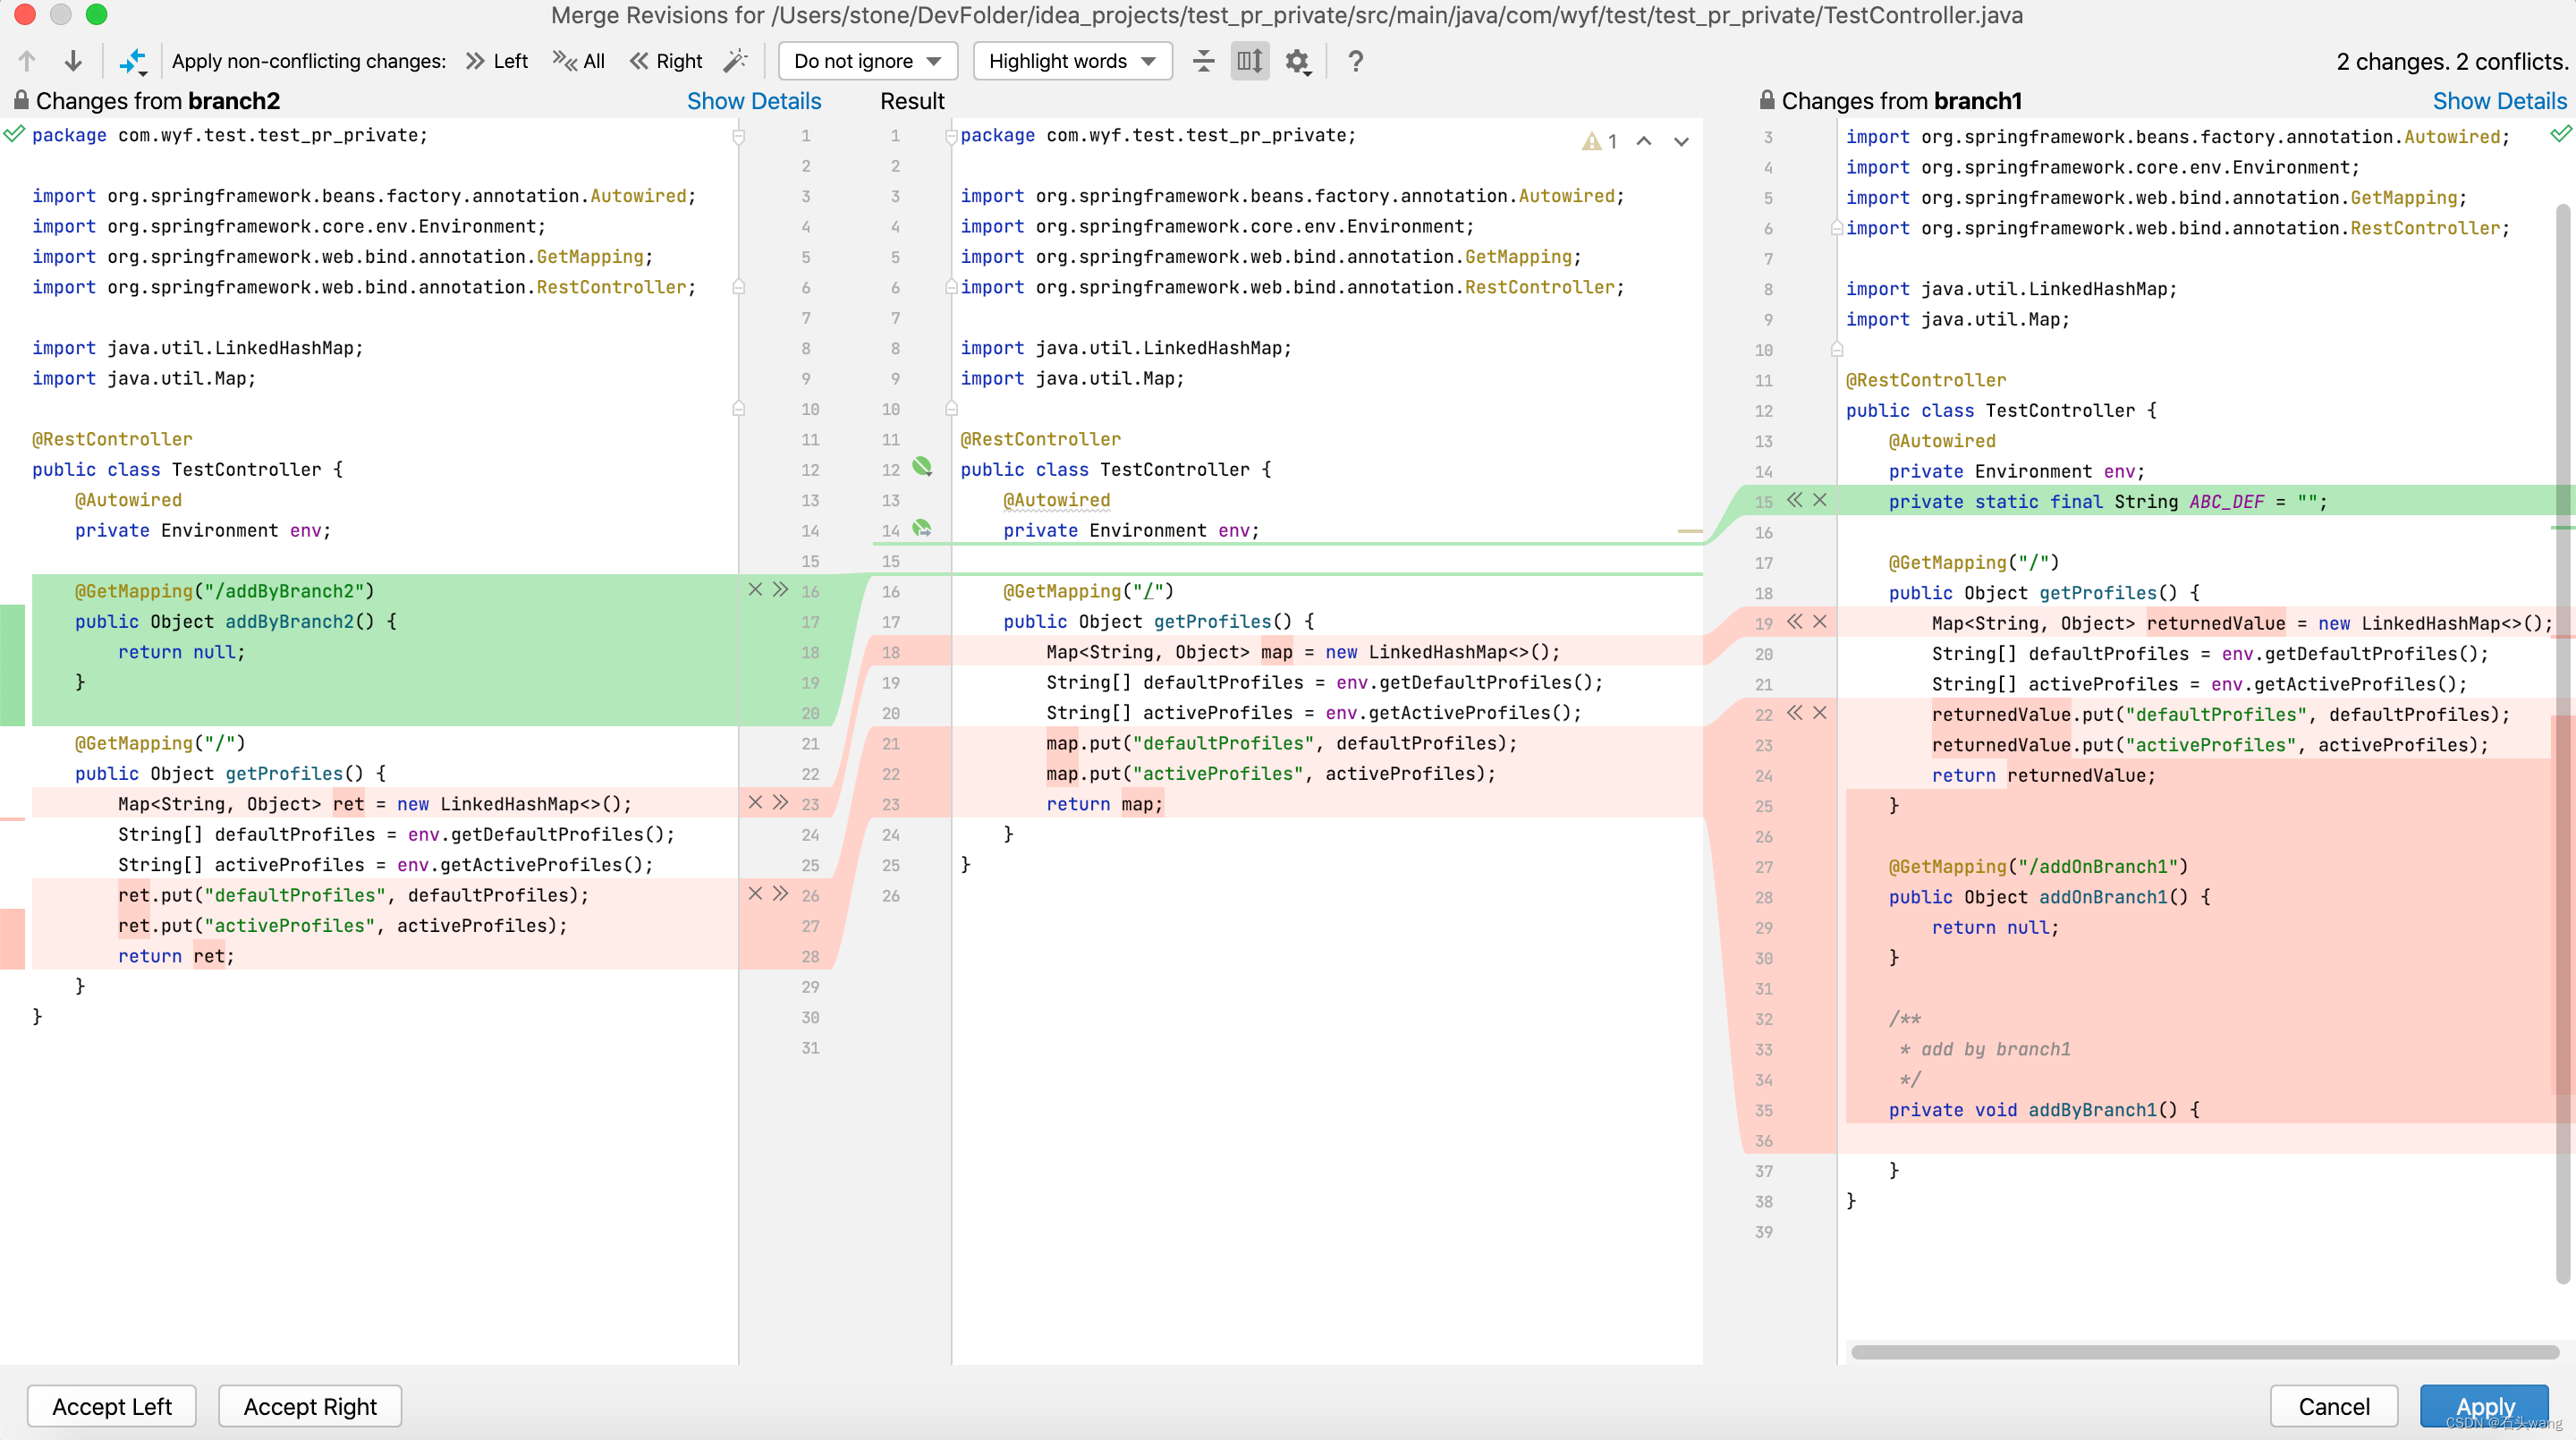
Task: Click the help question mark icon
Action: pyautogui.click(x=1355, y=61)
